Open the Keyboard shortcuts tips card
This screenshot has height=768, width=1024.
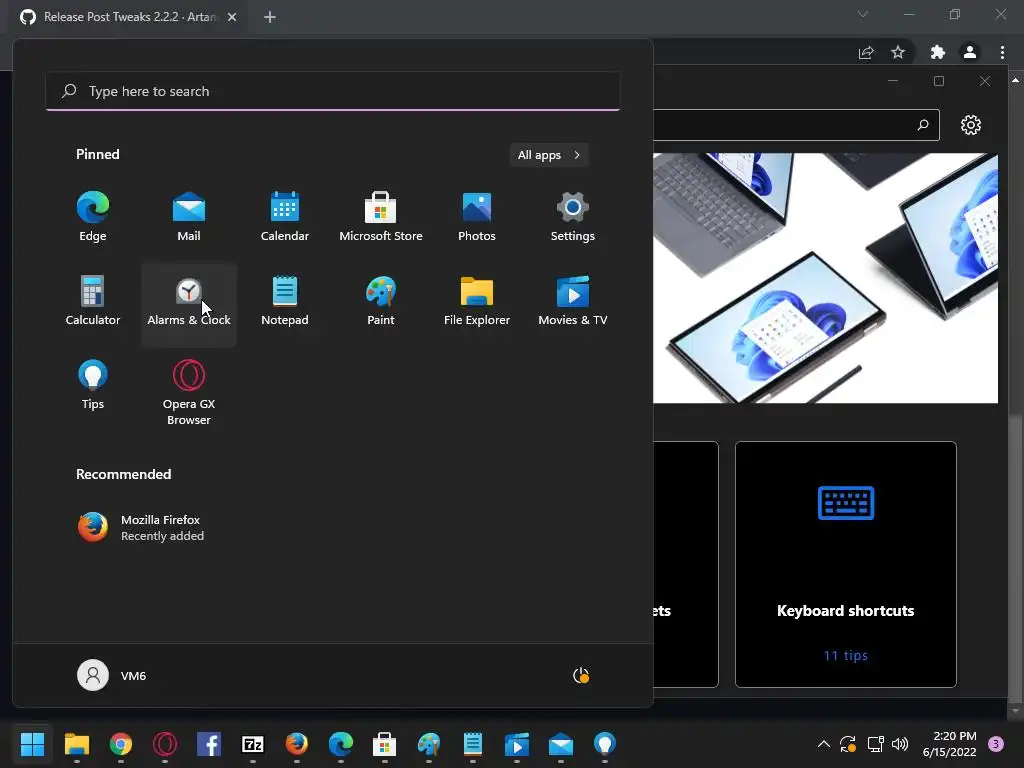click(846, 564)
